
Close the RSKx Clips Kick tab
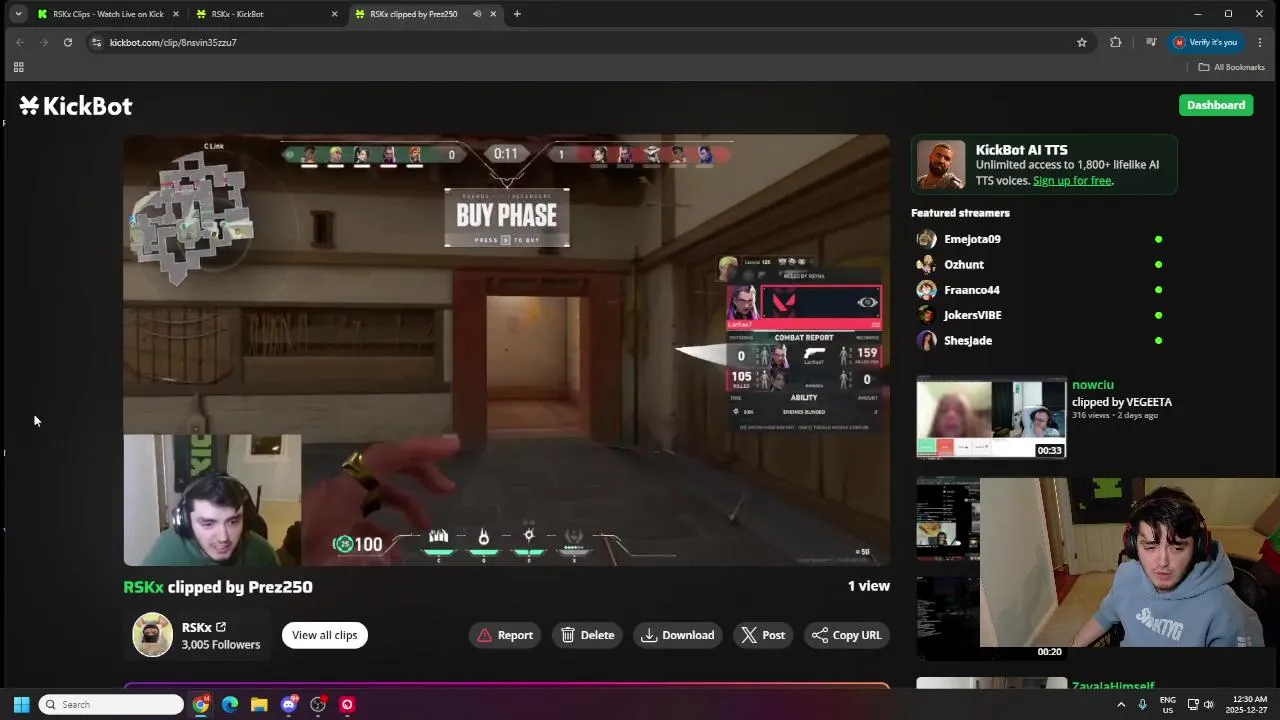176,14
